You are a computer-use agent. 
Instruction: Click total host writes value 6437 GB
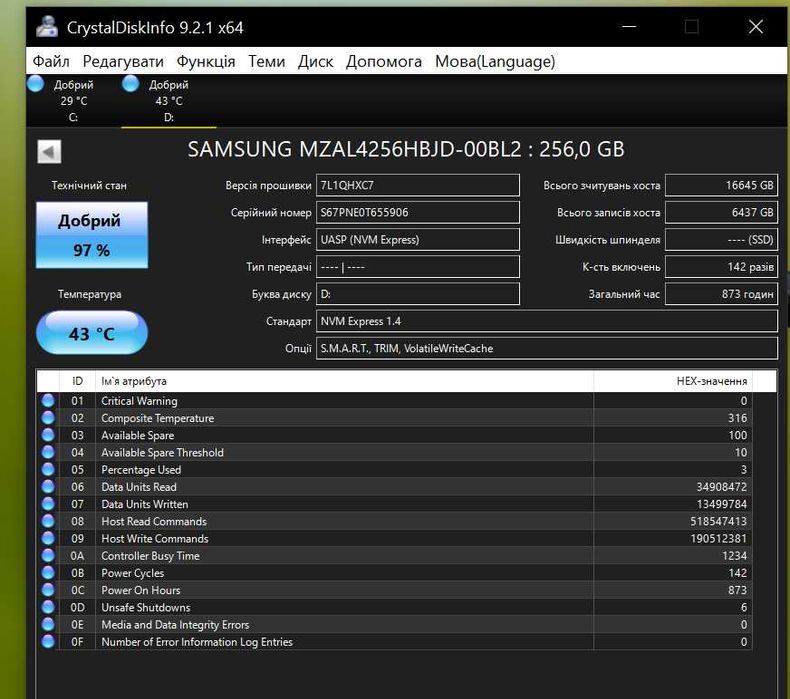721,212
